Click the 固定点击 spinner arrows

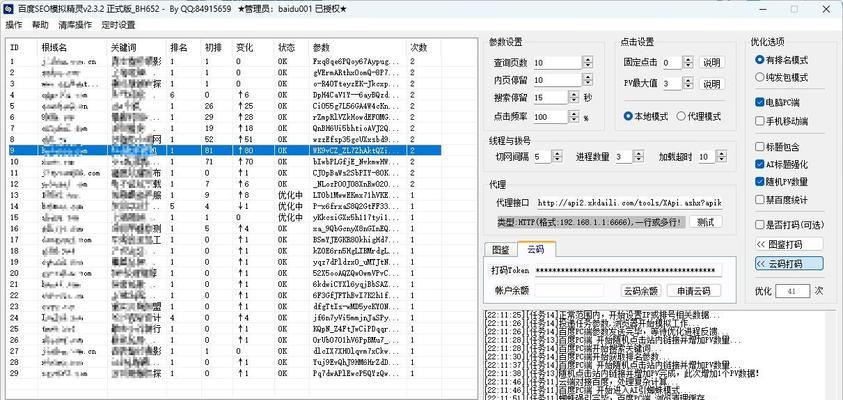point(688,62)
